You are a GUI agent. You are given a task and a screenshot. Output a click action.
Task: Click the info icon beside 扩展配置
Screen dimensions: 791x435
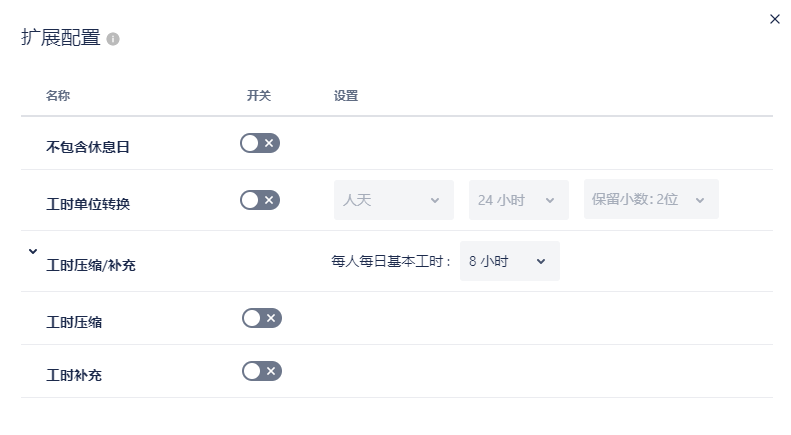pos(113,39)
